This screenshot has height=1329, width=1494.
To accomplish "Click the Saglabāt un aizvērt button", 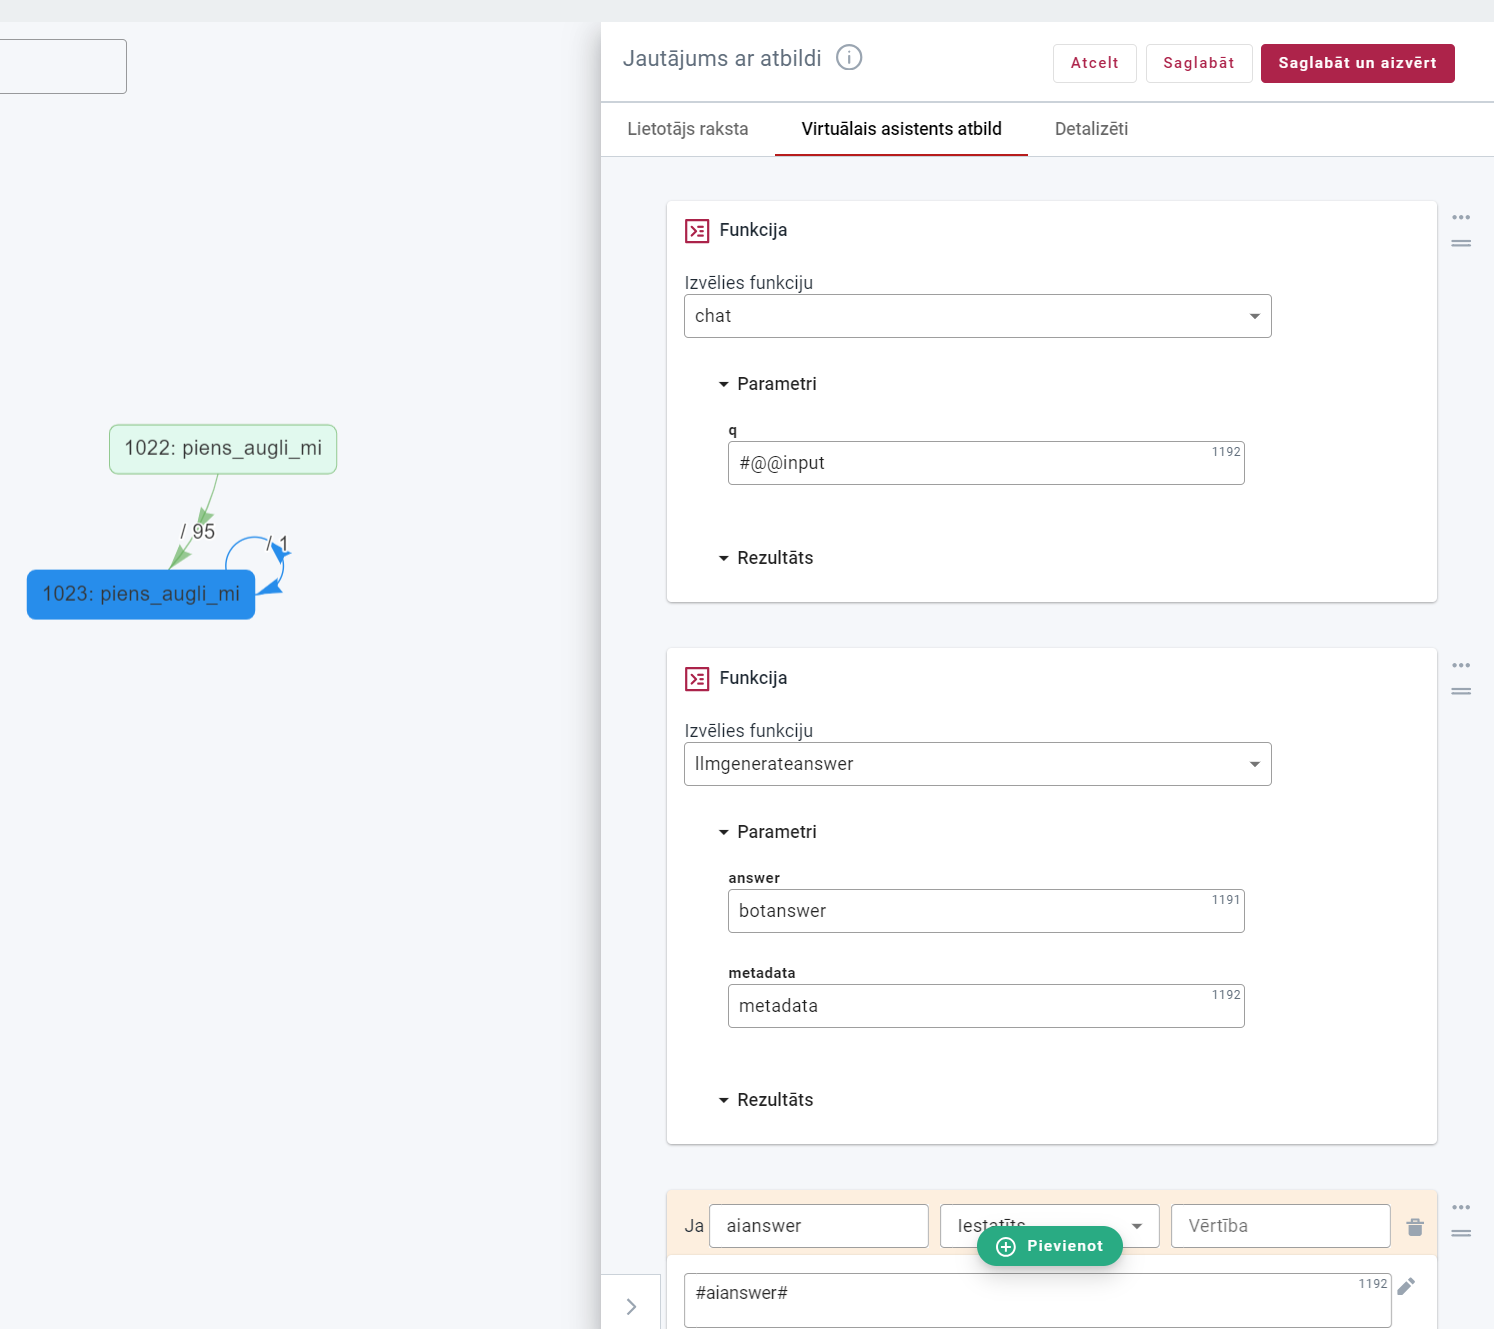I will tap(1357, 63).
